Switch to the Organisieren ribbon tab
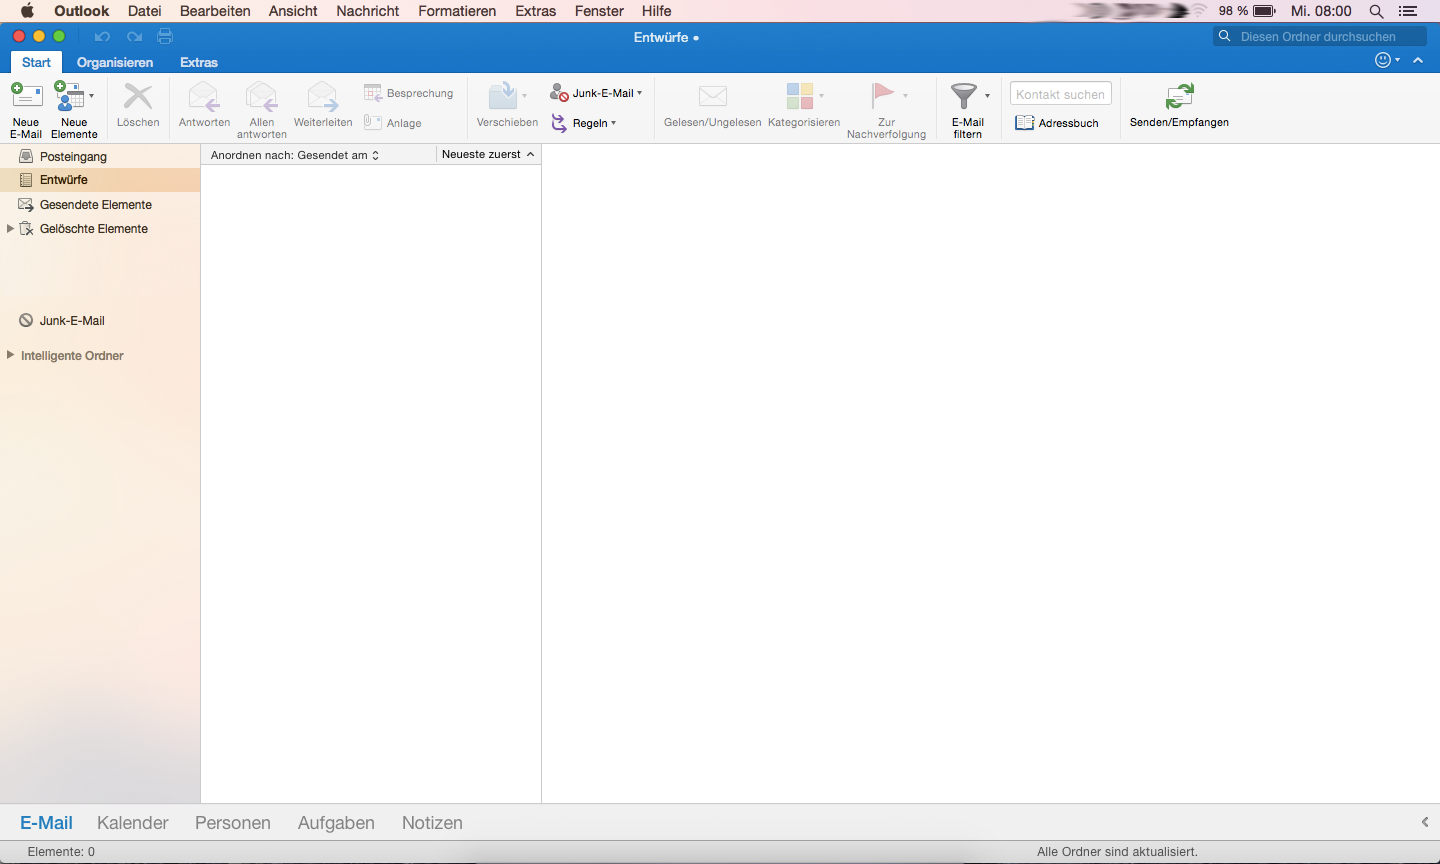This screenshot has height=864, width=1440. click(x=115, y=62)
